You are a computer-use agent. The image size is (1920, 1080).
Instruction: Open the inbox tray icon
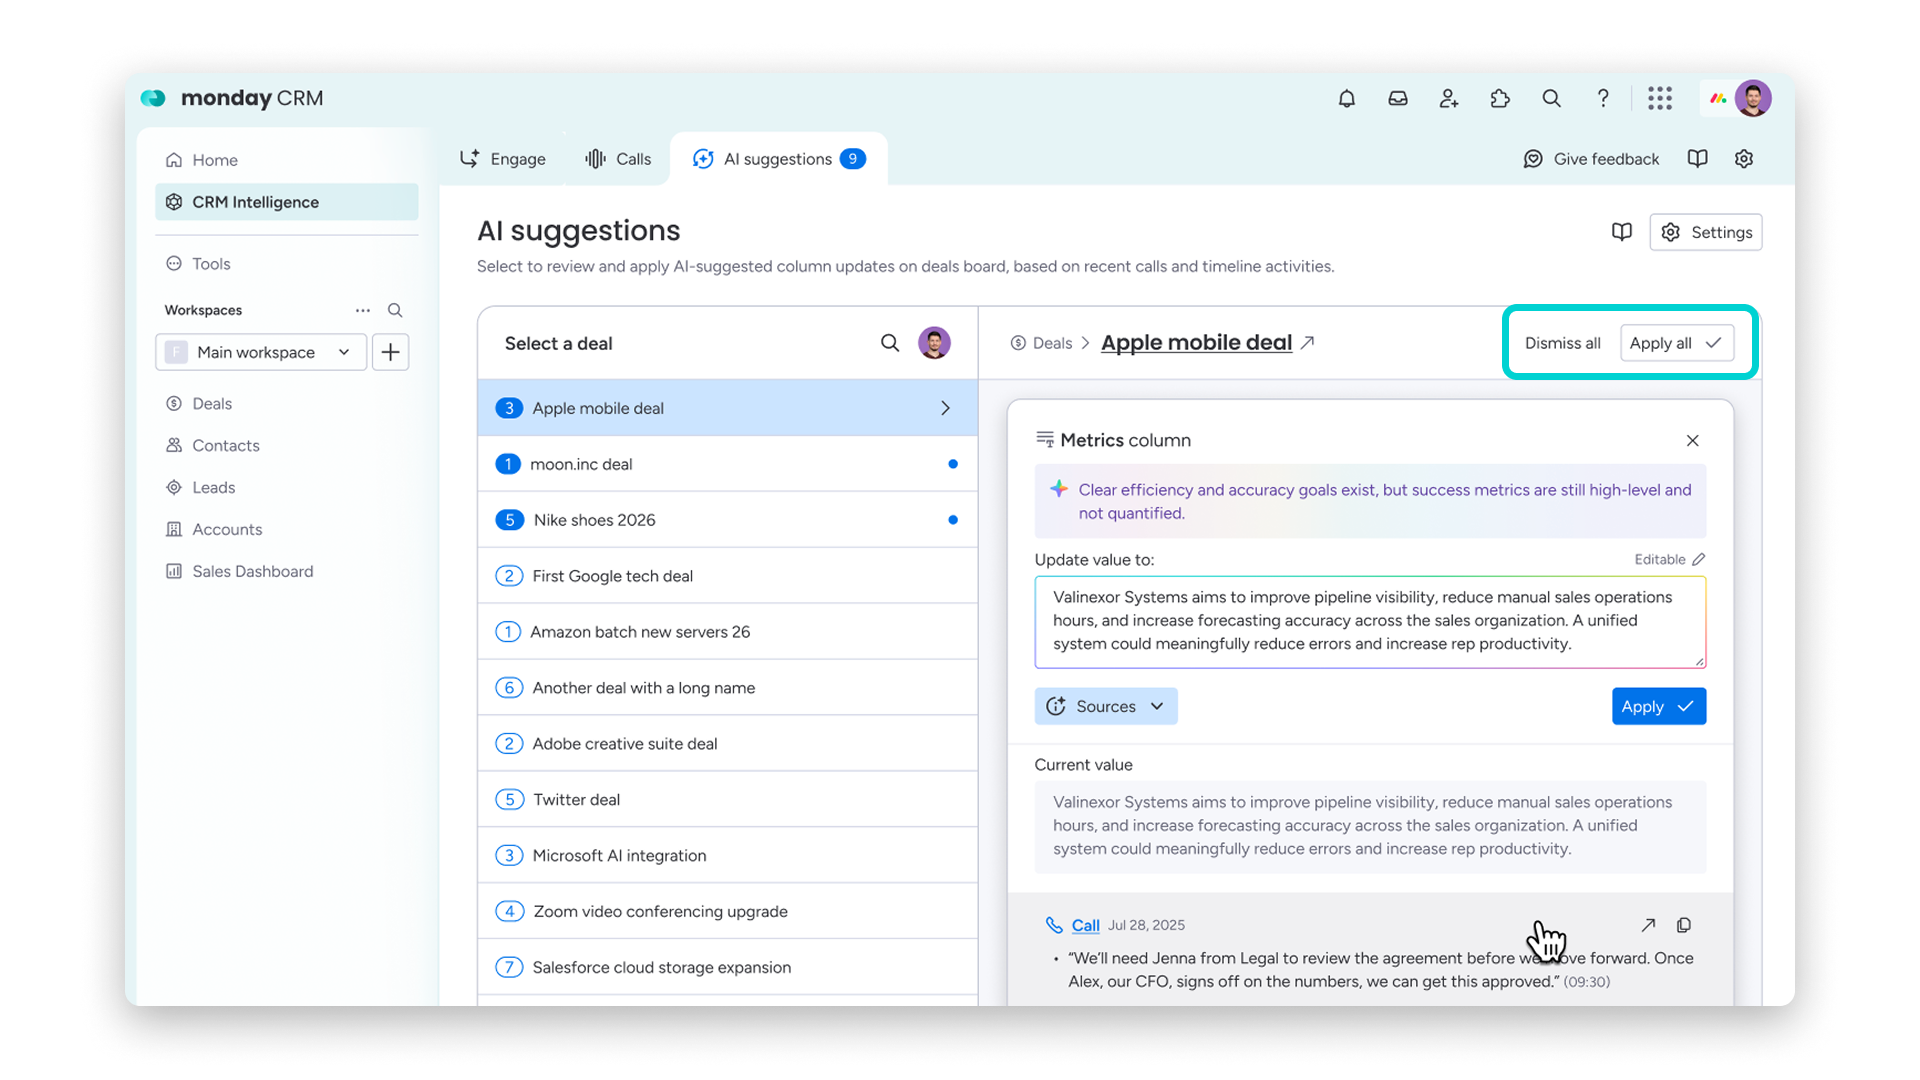click(1398, 98)
